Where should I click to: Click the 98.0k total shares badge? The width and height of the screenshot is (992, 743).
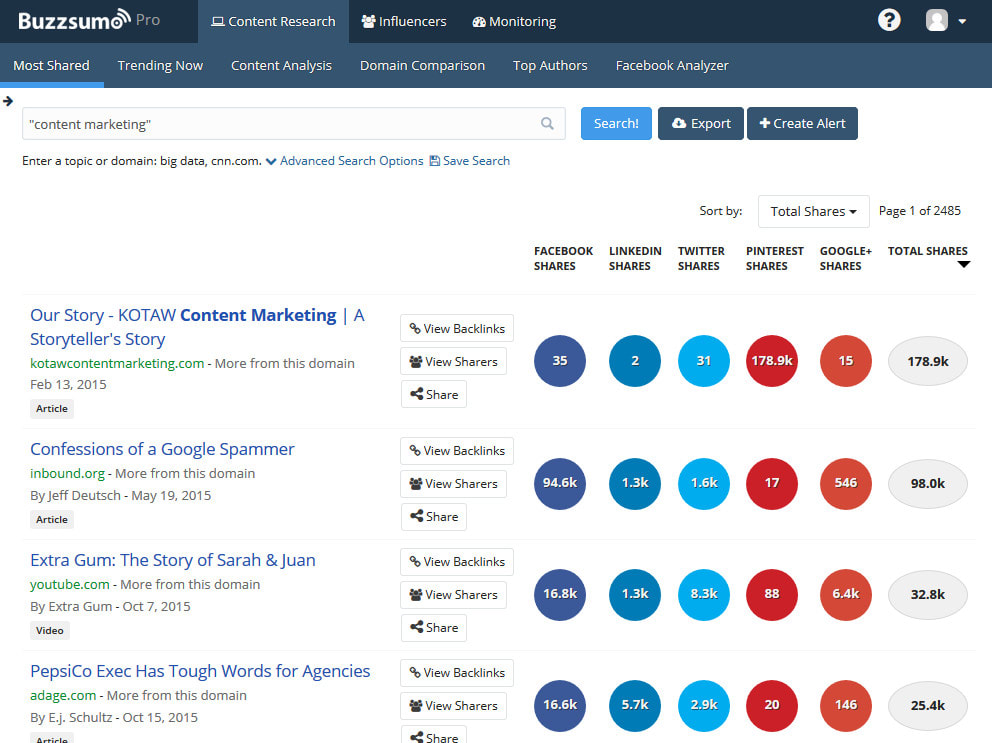[x=928, y=484]
